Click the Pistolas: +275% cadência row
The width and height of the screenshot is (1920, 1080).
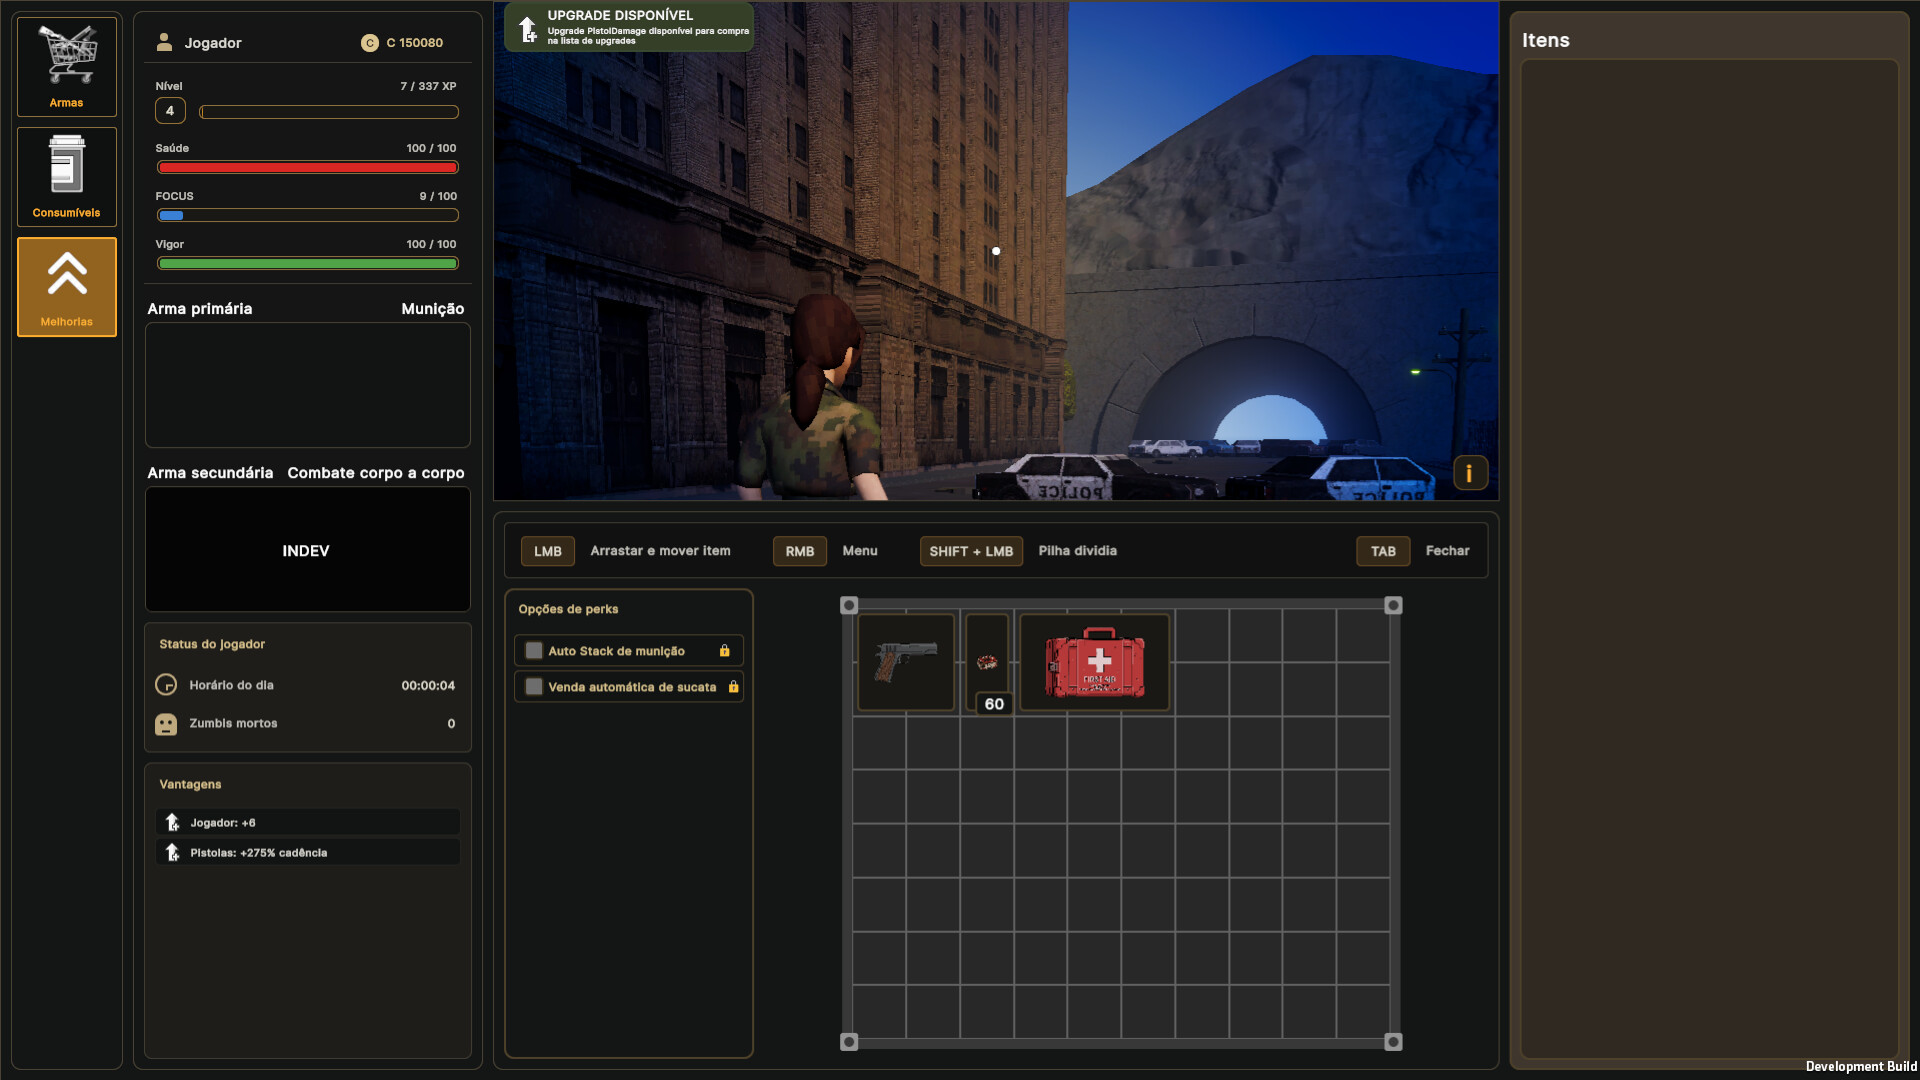click(x=308, y=852)
